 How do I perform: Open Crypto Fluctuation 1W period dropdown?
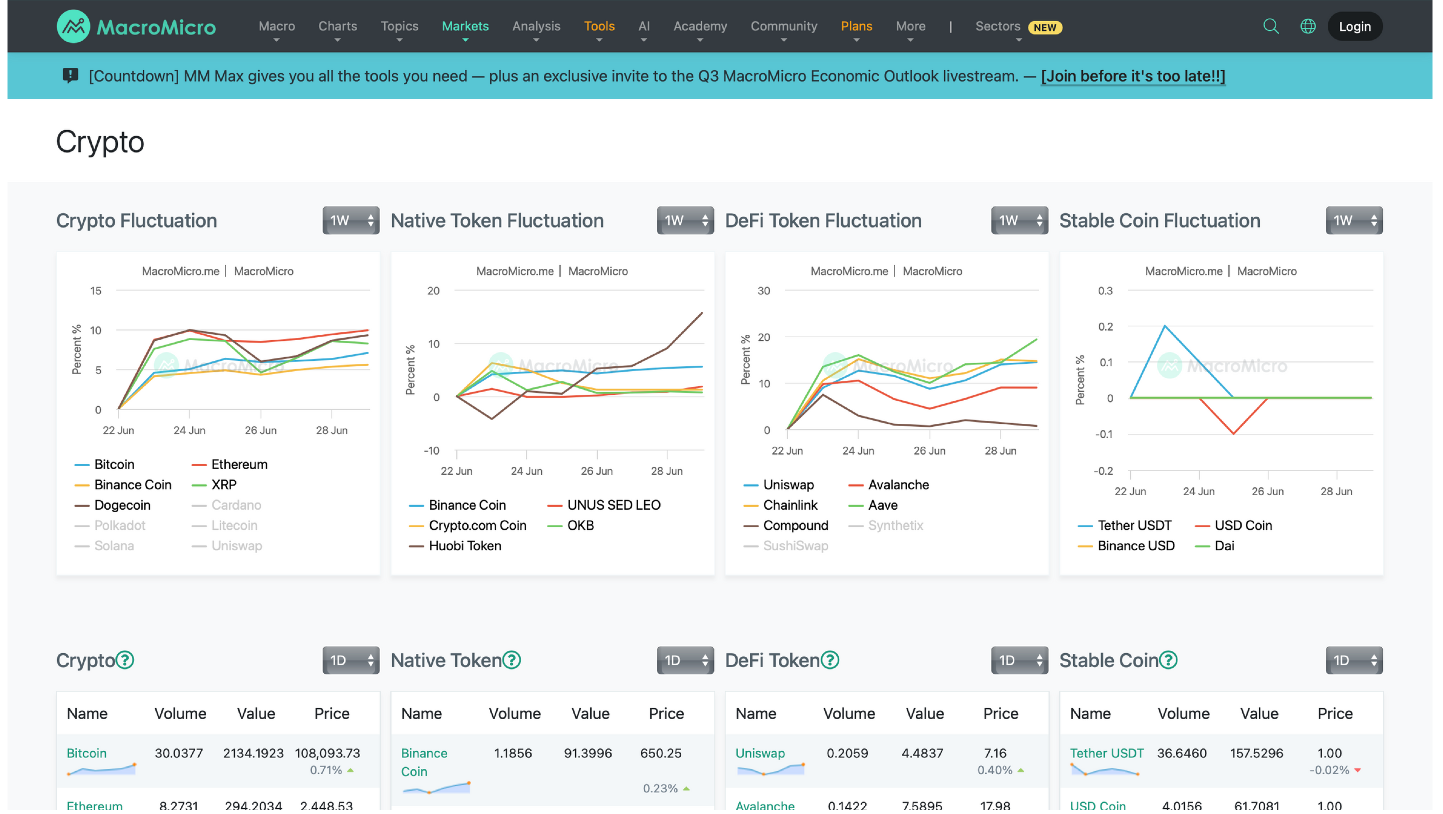351,221
